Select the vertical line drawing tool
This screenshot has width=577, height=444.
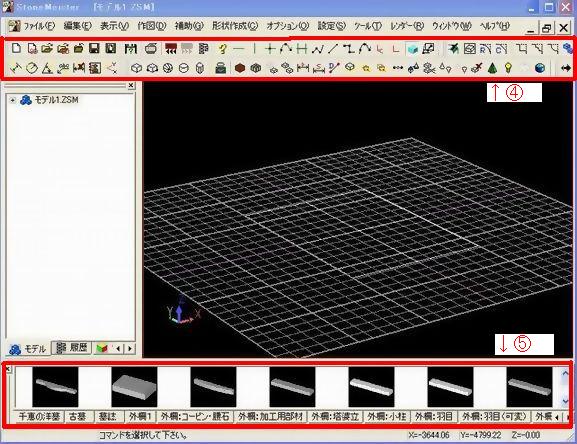254,49
